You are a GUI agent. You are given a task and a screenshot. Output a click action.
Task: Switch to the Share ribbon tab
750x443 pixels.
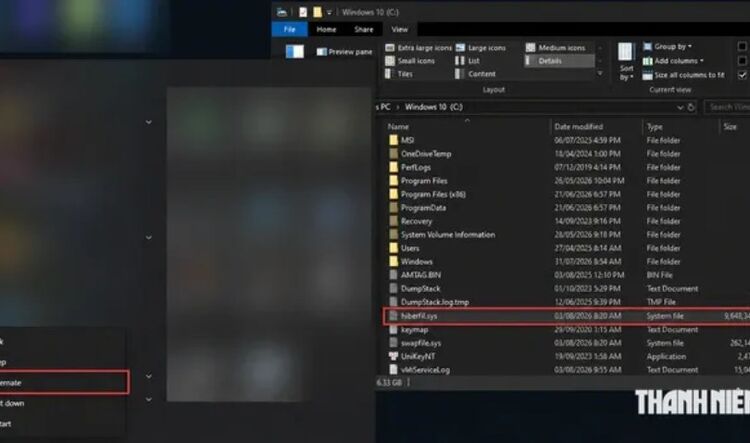click(364, 29)
